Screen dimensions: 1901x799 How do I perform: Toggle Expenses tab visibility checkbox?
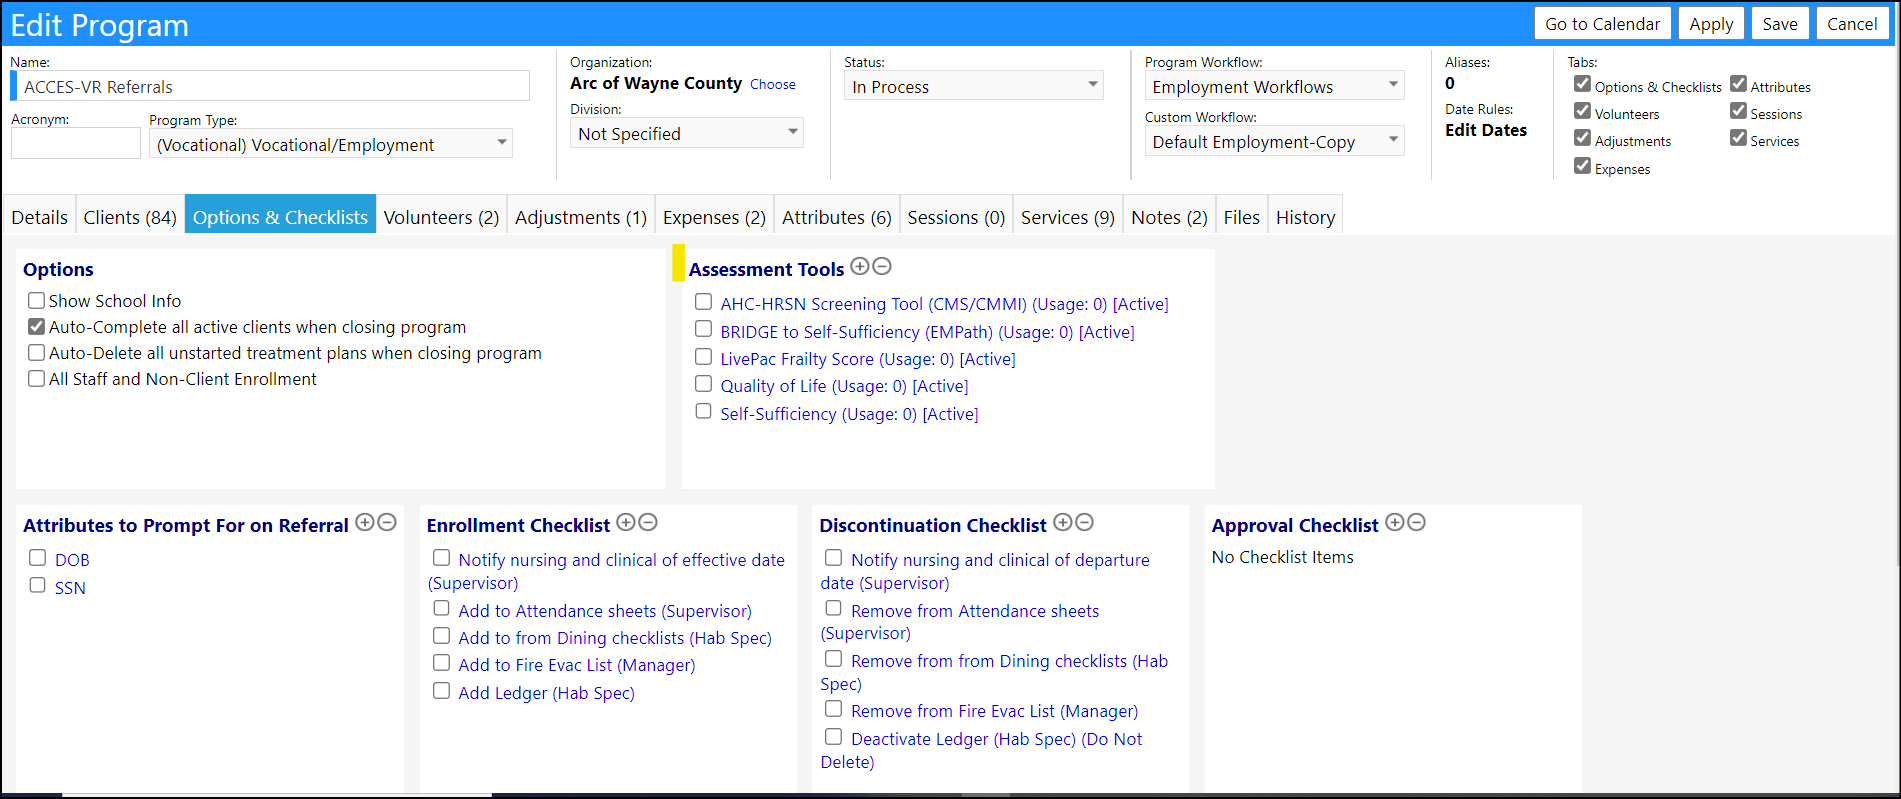(1582, 166)
